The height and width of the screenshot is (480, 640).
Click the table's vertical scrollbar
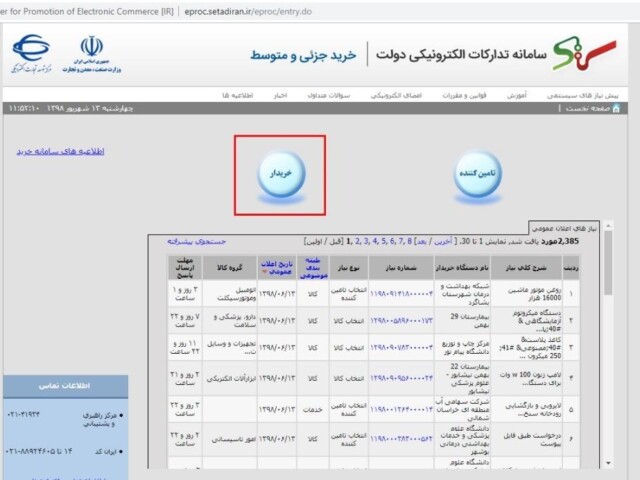(609, 350)
